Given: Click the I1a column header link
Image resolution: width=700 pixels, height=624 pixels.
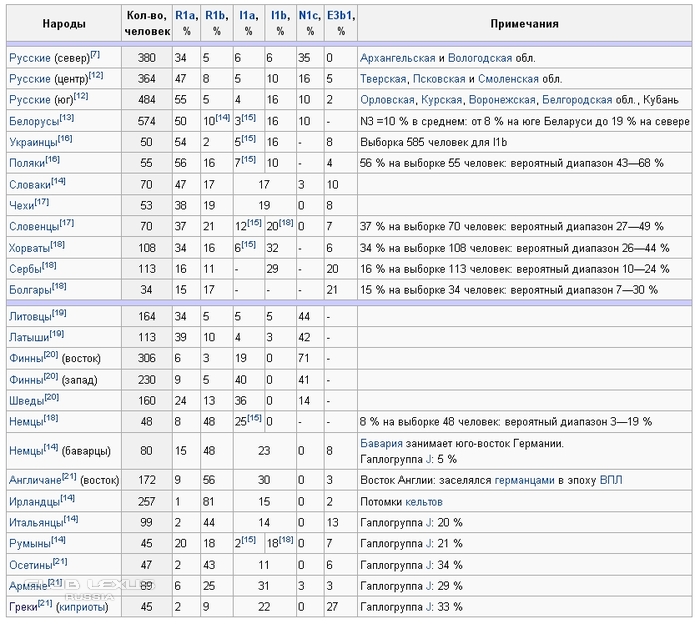Looking at the screenshot, I should (x=246, y=16).
